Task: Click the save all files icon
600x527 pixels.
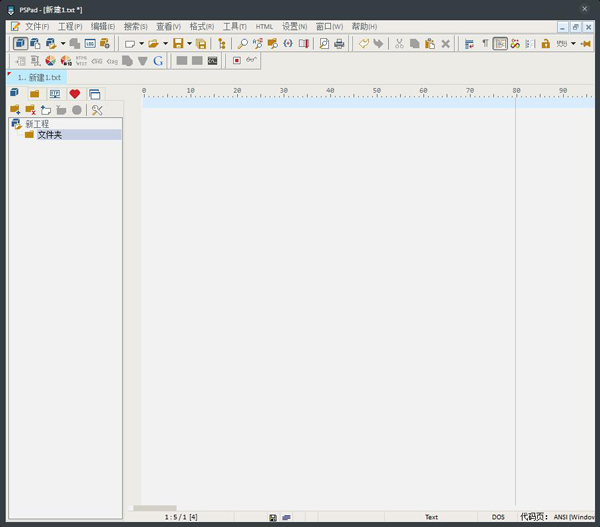Action: coord(201,44)
